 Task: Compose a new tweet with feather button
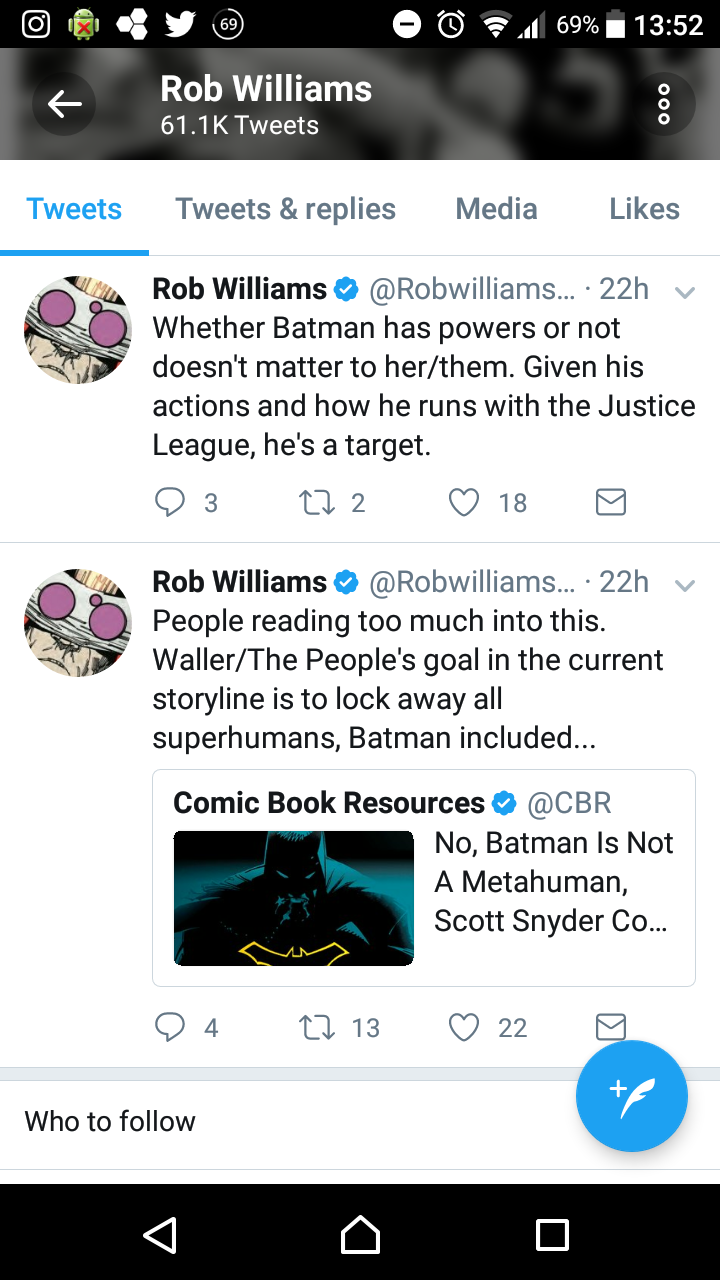coord(632,1096)
